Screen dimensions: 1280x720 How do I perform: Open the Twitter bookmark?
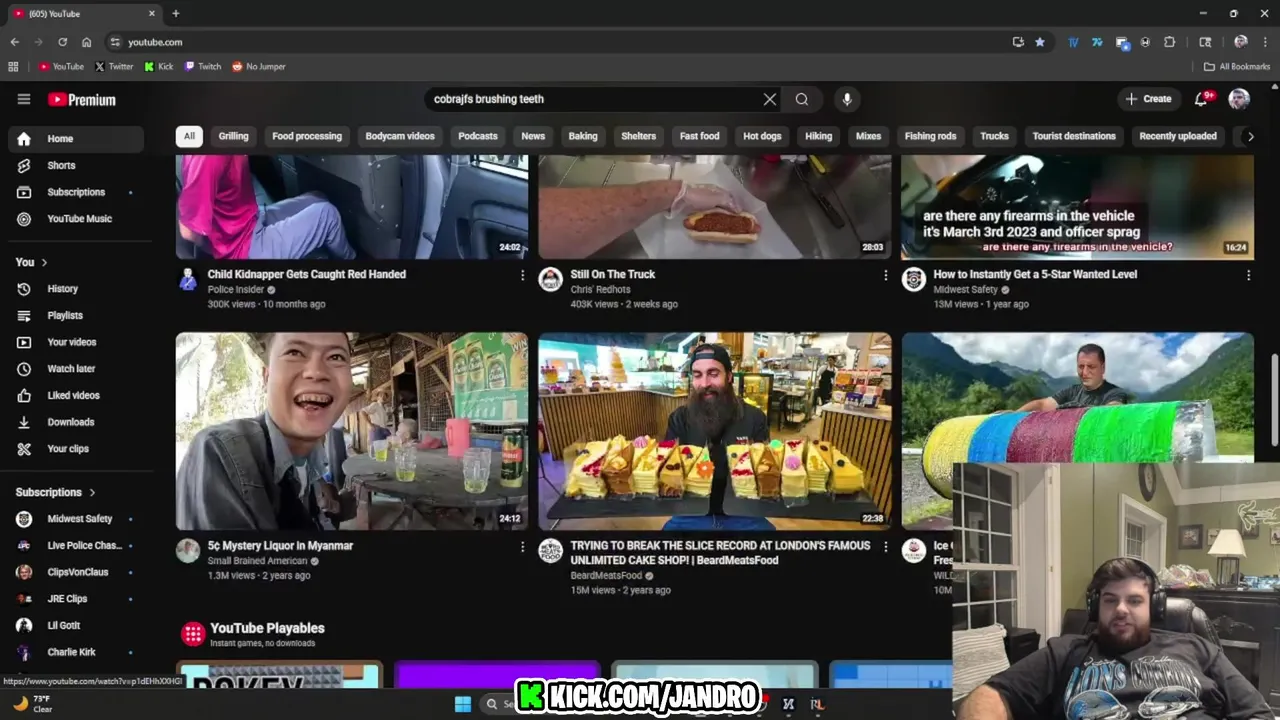114,67
